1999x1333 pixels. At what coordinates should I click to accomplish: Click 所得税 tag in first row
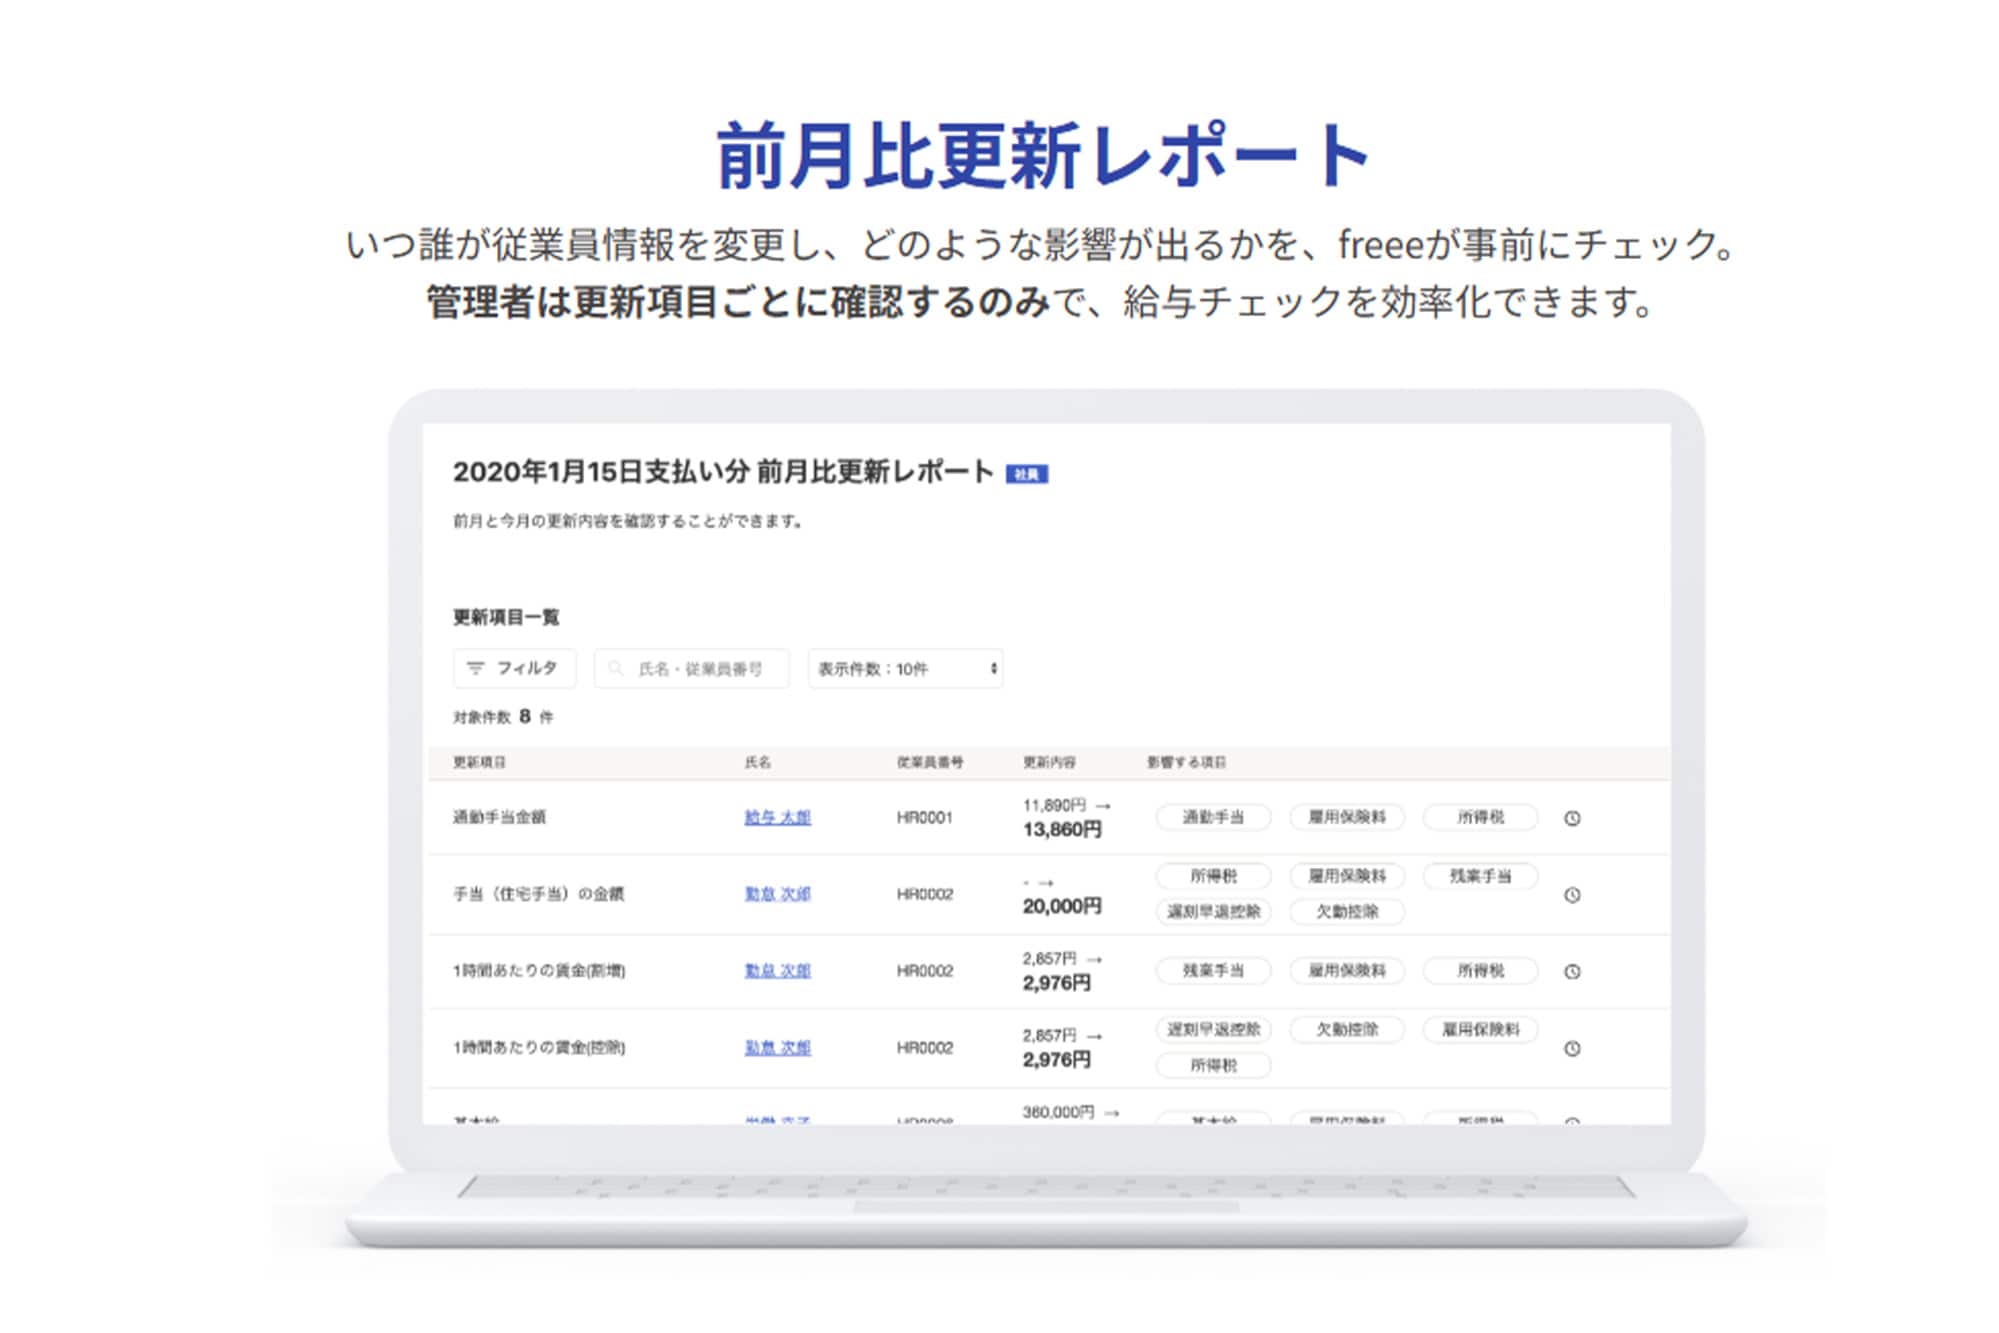coord(1480,817)
